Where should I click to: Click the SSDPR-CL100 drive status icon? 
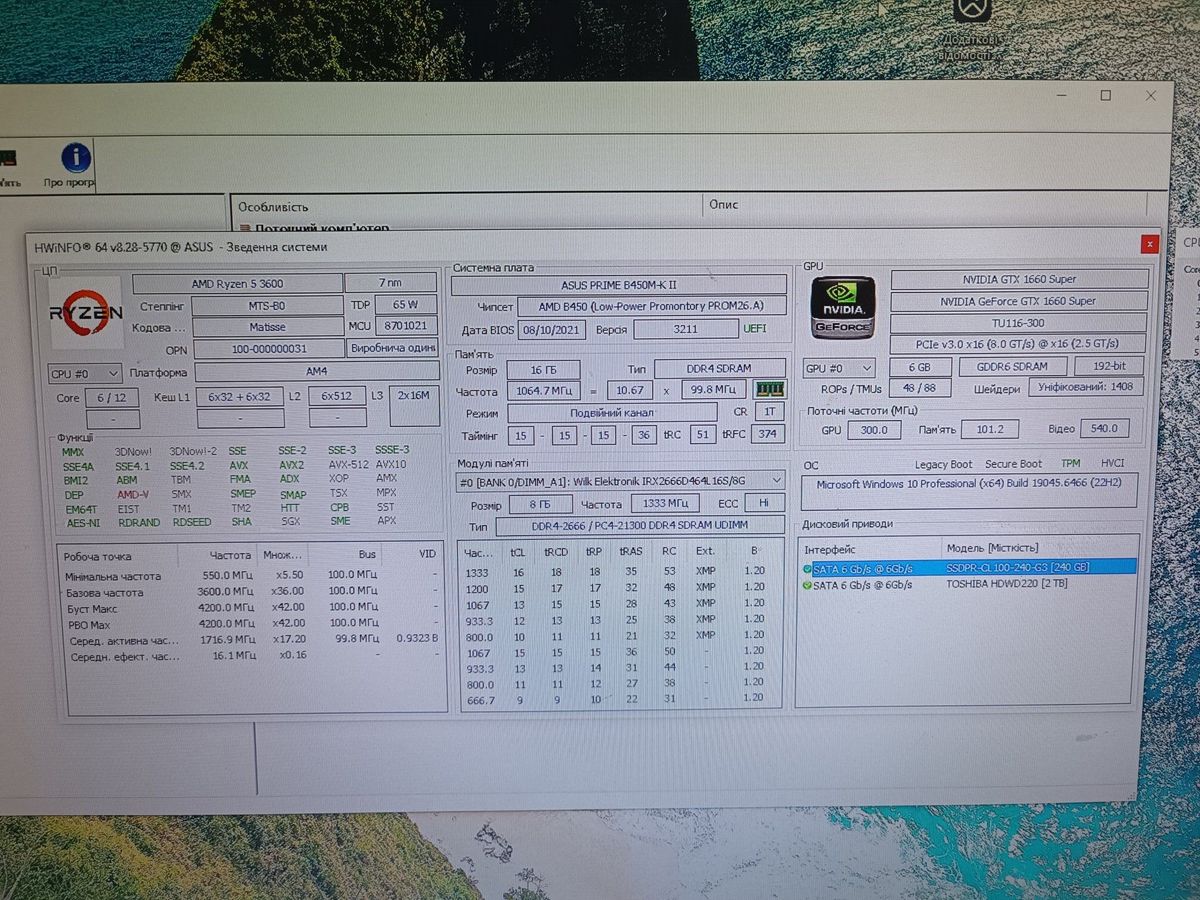coord(807,568)
